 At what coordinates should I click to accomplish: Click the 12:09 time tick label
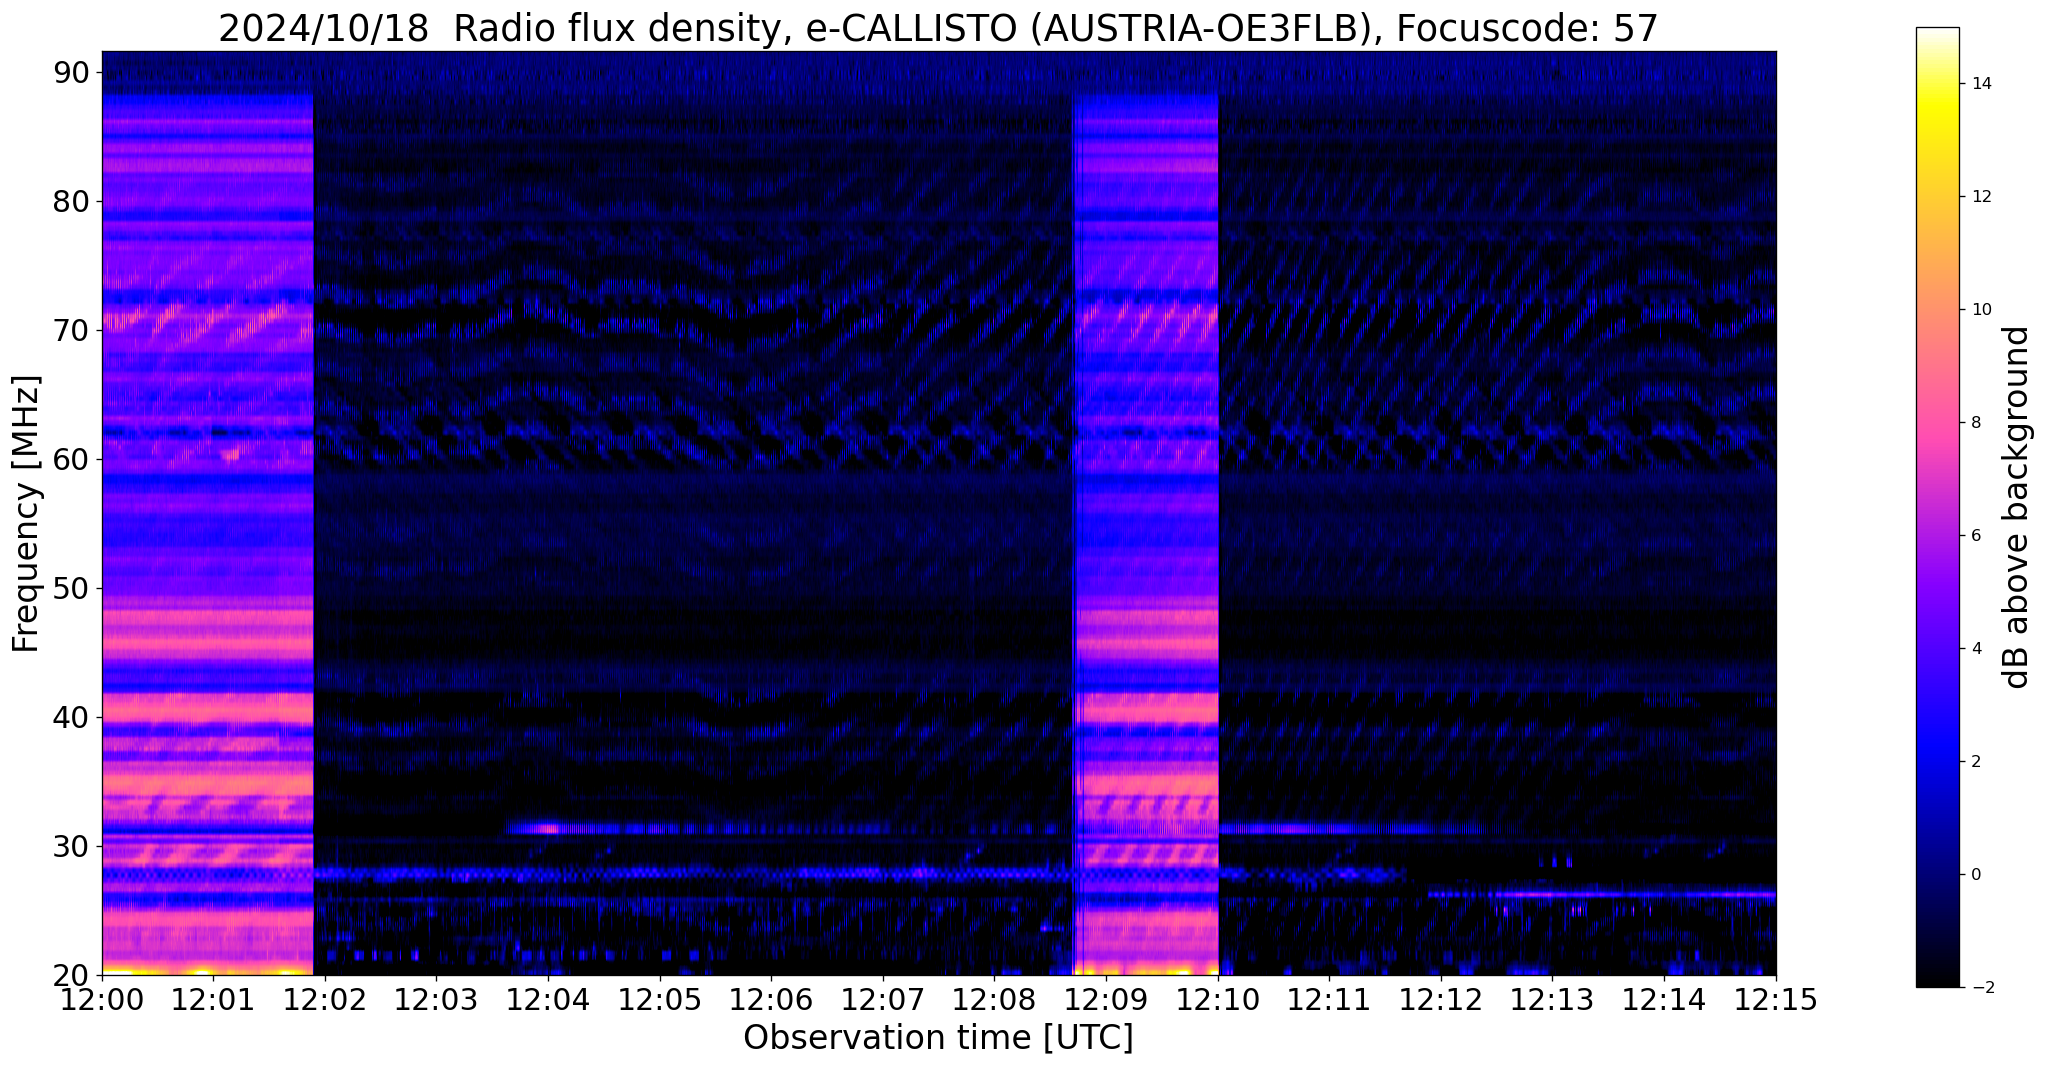[1106, 999]
